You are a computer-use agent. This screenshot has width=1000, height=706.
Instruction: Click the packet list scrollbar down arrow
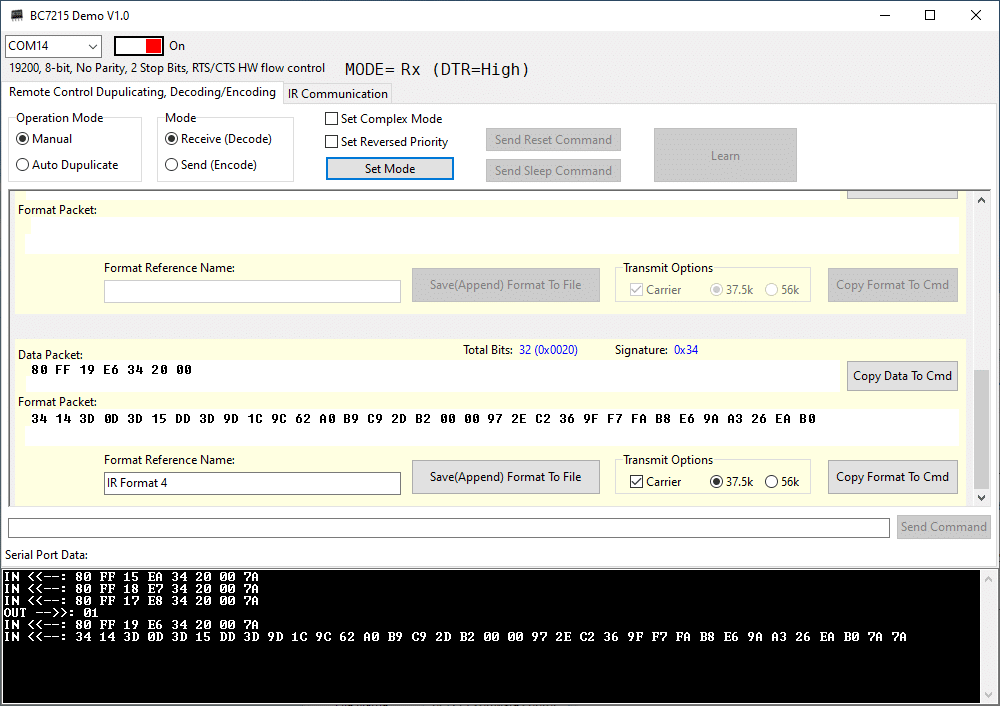click(x=982, y=497)
